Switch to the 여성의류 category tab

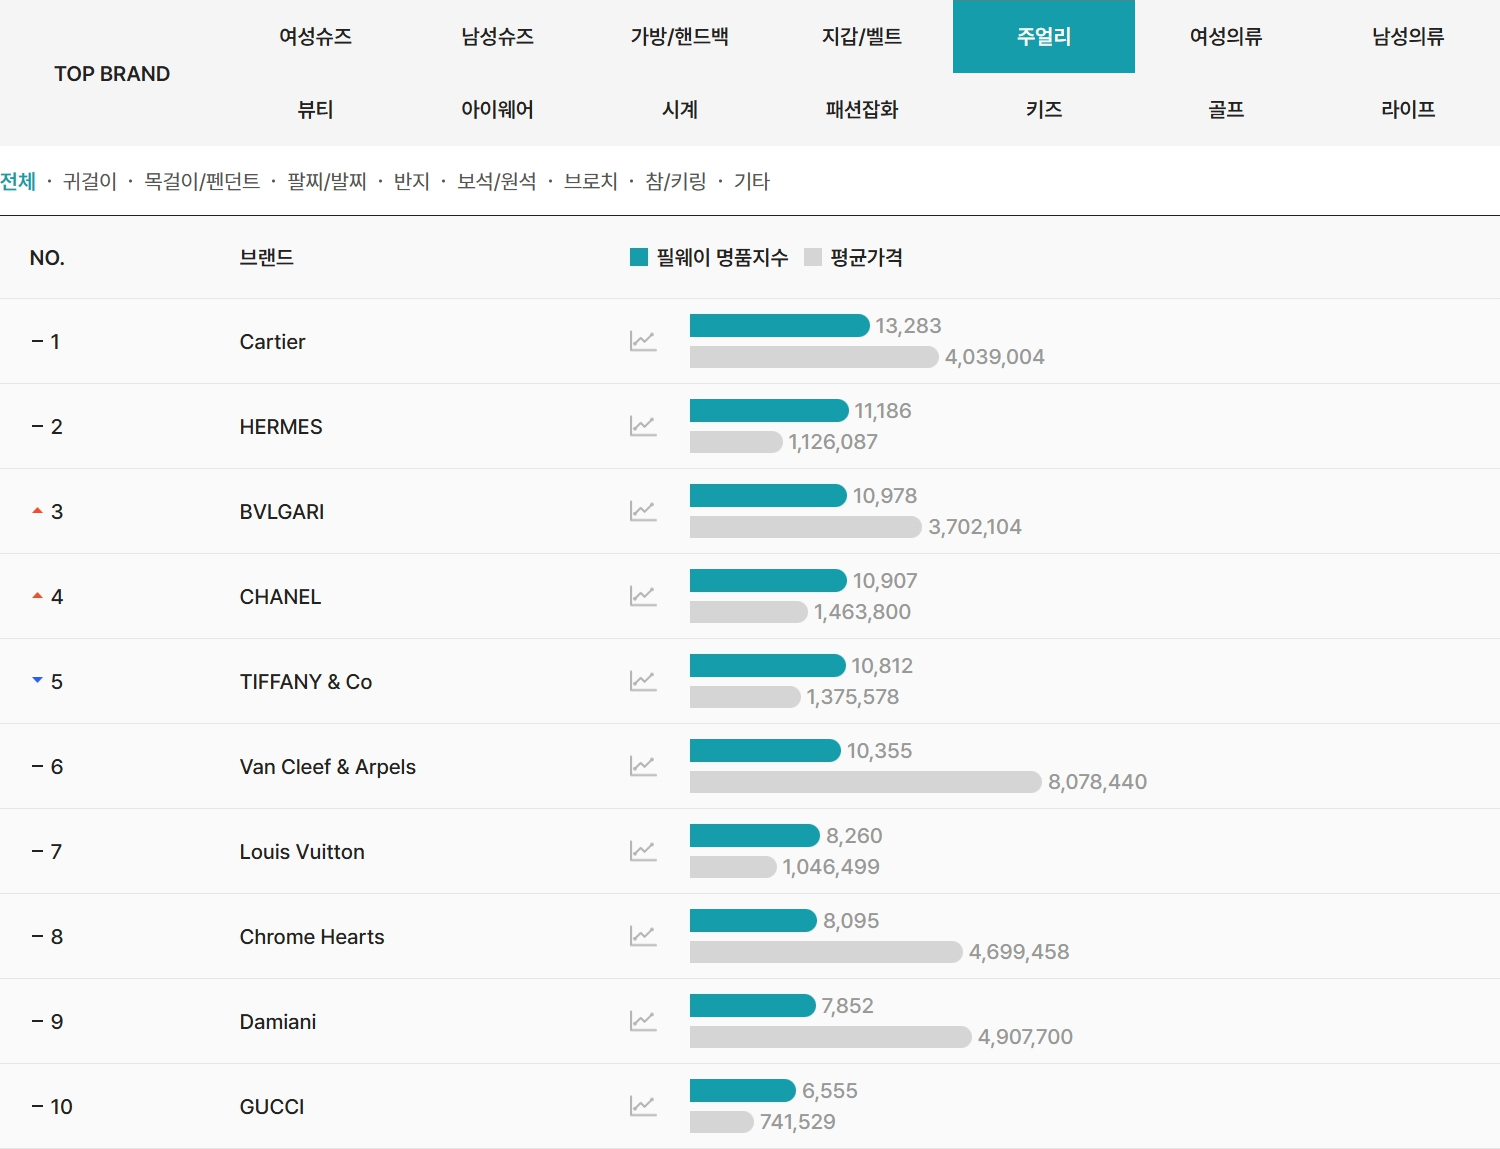[1226, 37]
